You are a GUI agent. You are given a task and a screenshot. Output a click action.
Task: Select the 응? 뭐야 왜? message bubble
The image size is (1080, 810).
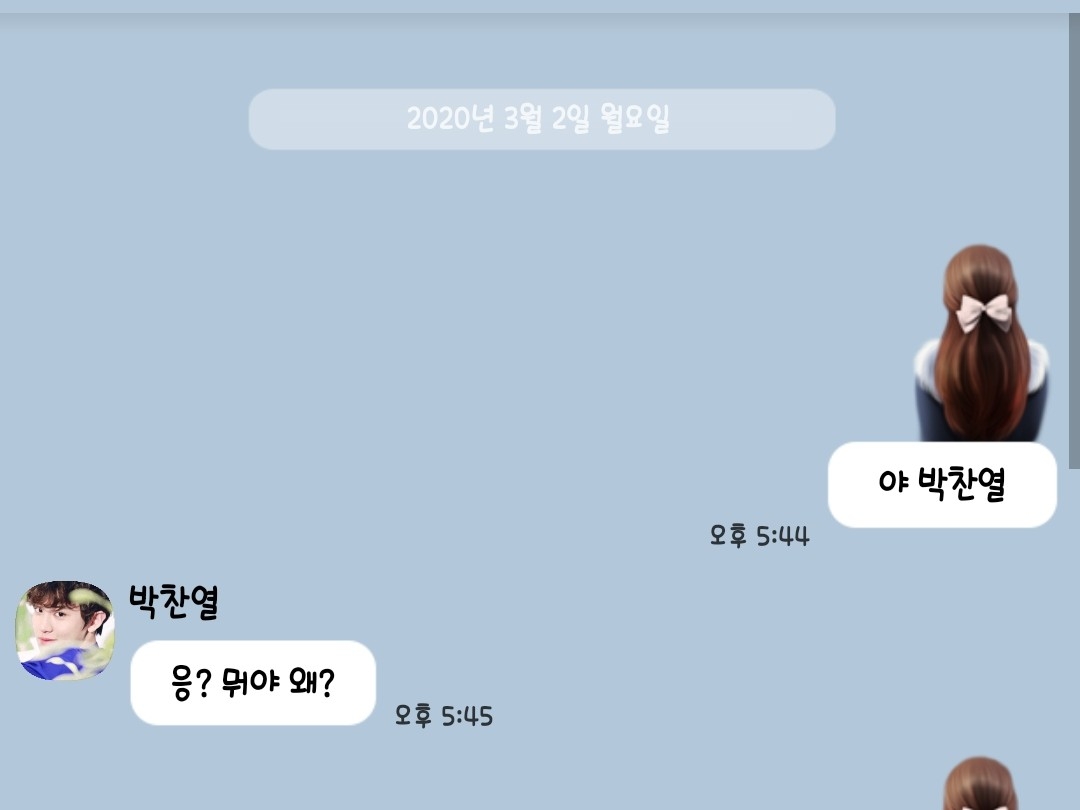pos(253,683)
